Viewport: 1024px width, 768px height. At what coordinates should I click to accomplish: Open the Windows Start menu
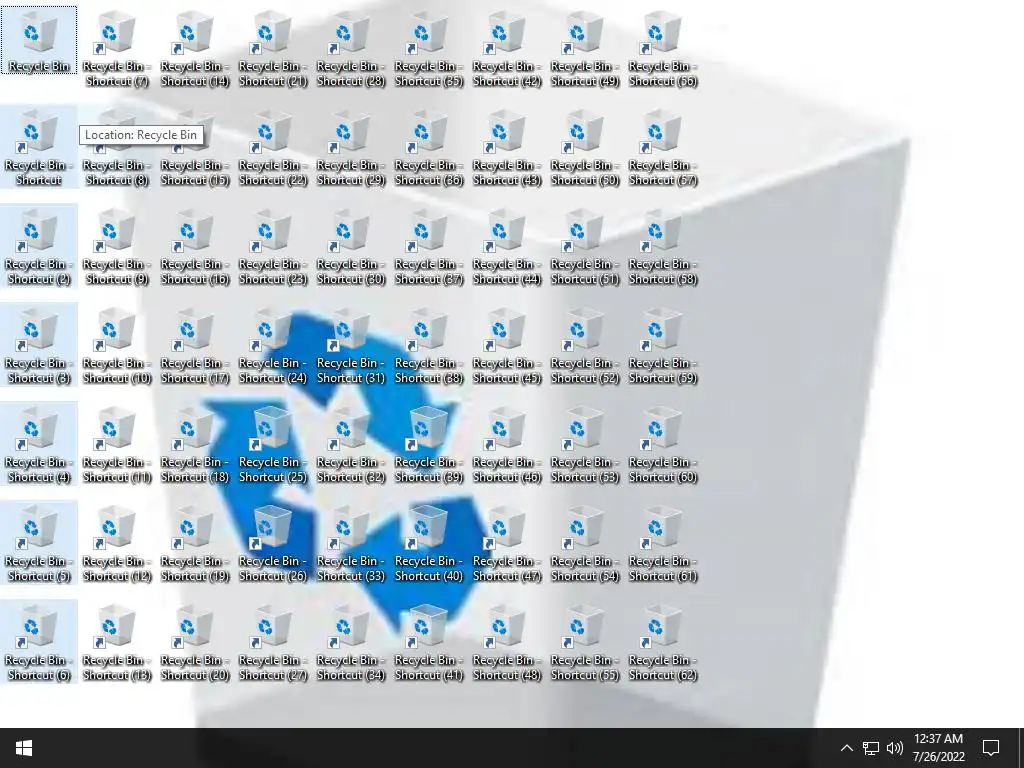point(24,748)
